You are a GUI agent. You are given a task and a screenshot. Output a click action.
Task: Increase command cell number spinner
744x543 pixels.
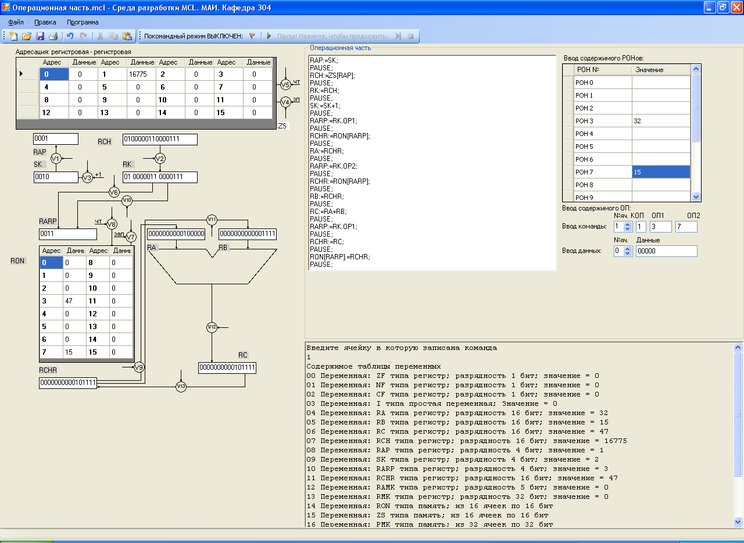pyautogui.click(x=626, y=224)
